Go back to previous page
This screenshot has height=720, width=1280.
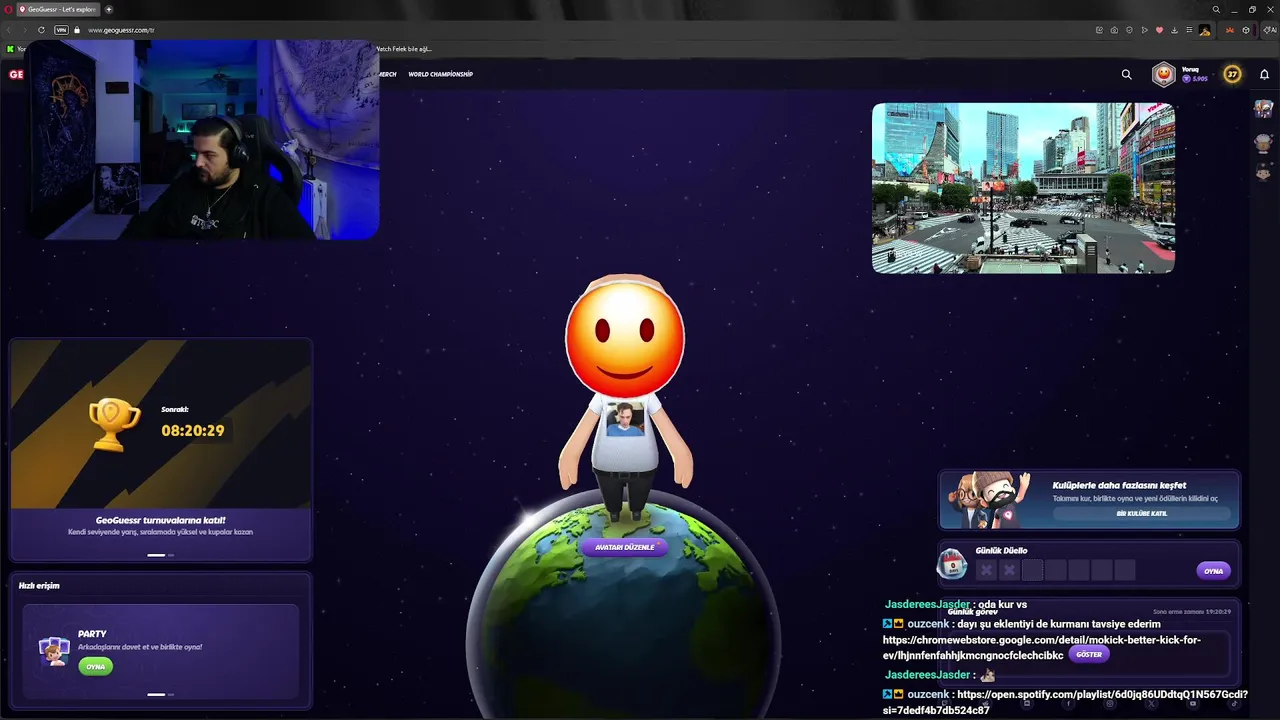[x=9, y=30]
